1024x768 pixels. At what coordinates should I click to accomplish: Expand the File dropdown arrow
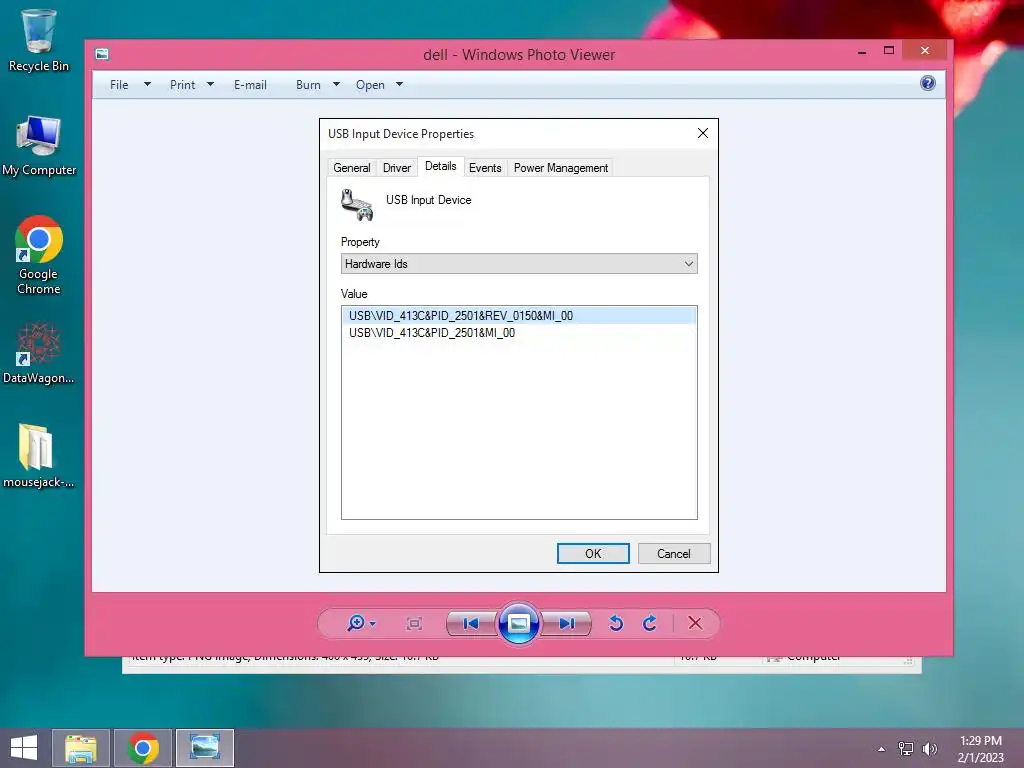[x=148, y=84]
